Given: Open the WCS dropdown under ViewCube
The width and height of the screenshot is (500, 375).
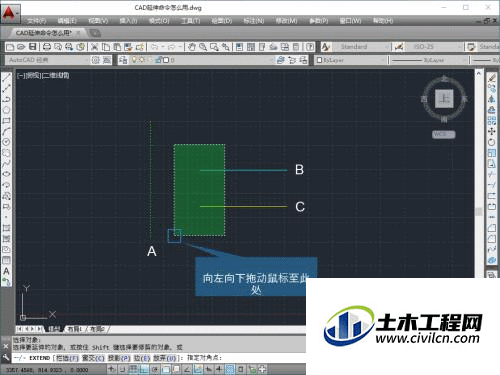Looking at the screenshot, I should coord(443,134).
